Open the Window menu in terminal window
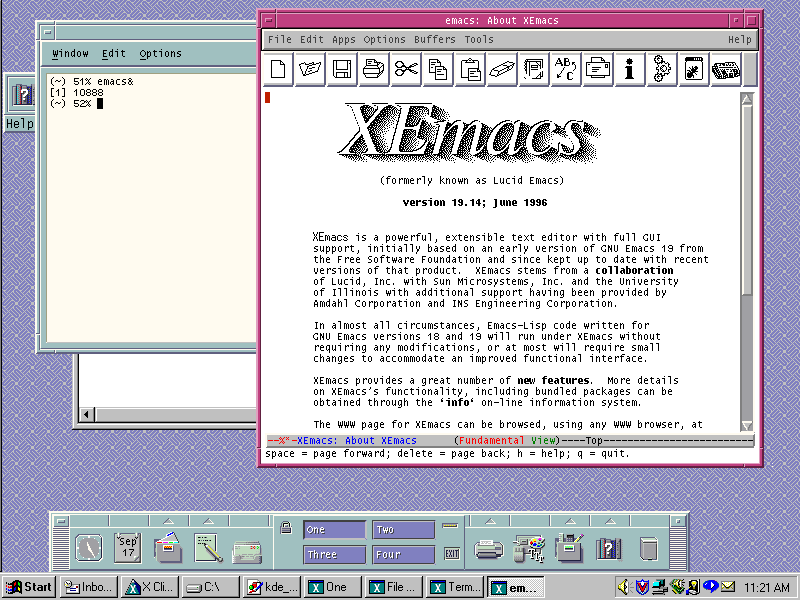This screenshot has width=800, height=600. [70, 53]
